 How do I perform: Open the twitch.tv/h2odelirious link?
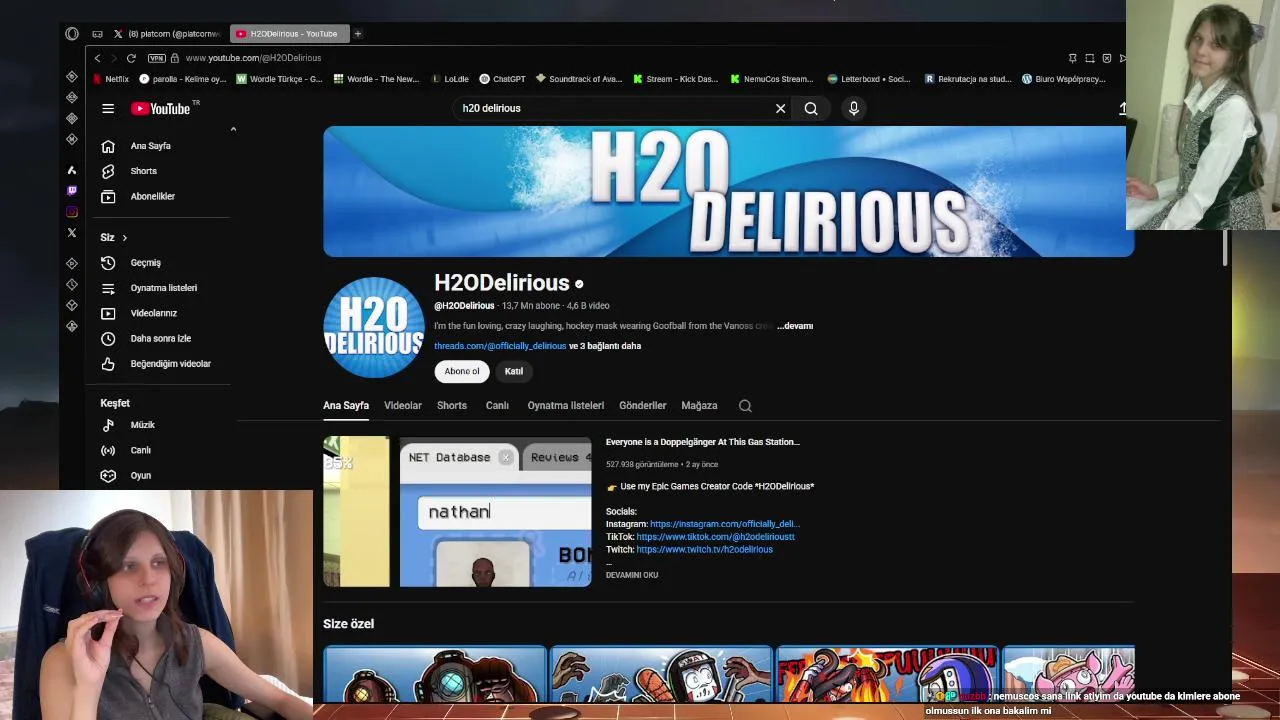click(x=704, y=549)
